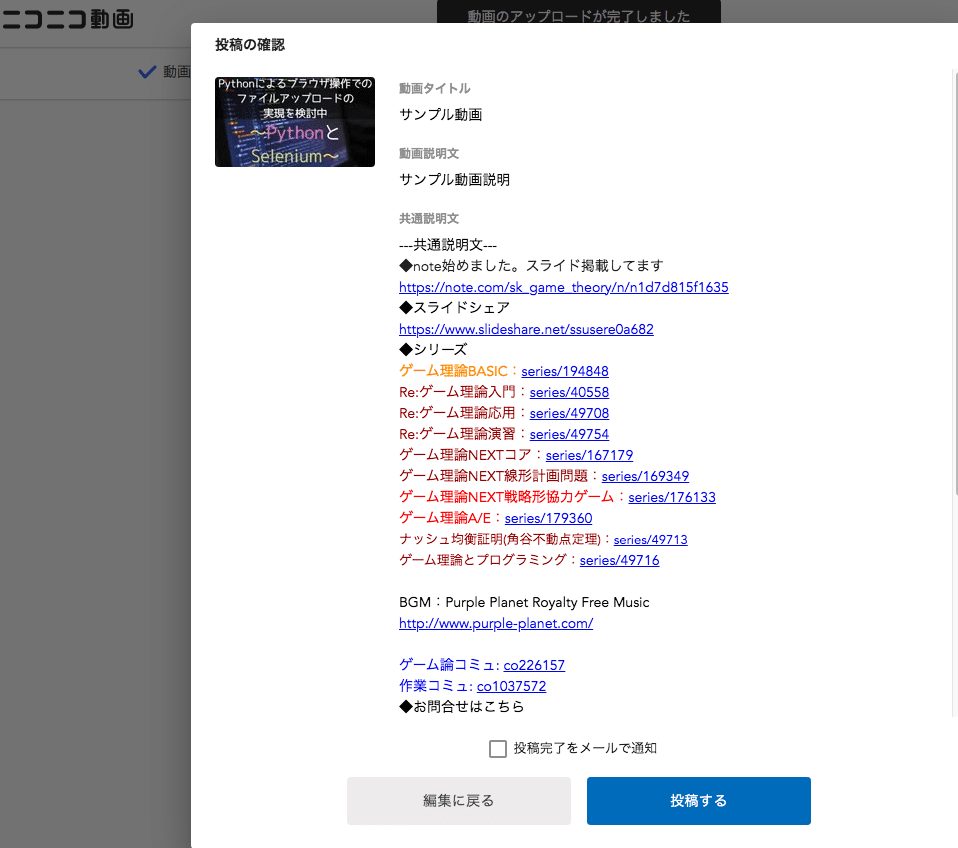
Task: Submit the post with 投稿する button
Action: (698, 801)
